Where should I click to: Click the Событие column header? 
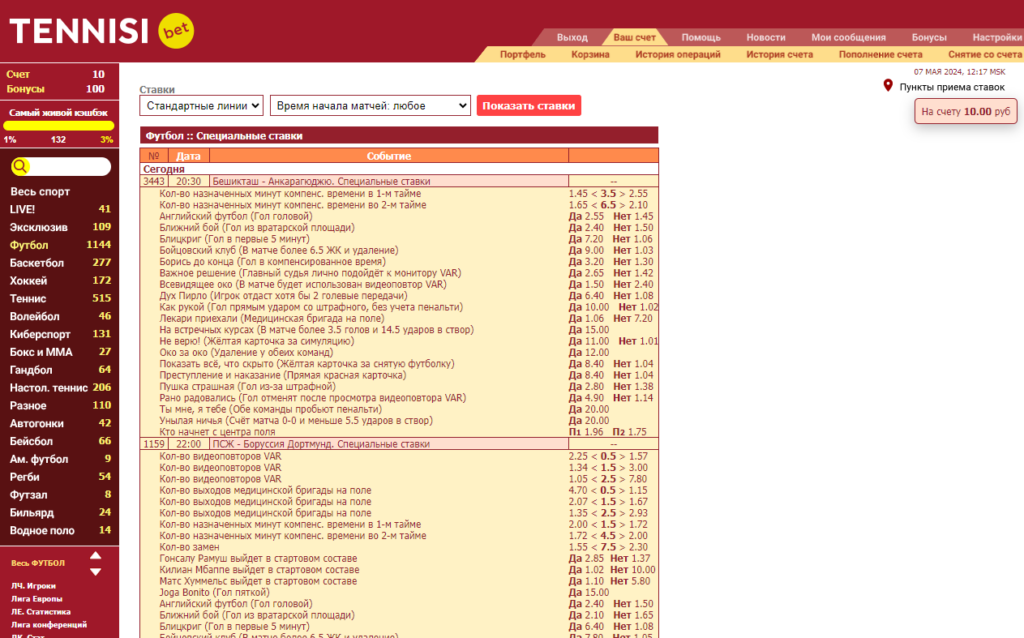[389, 156]
